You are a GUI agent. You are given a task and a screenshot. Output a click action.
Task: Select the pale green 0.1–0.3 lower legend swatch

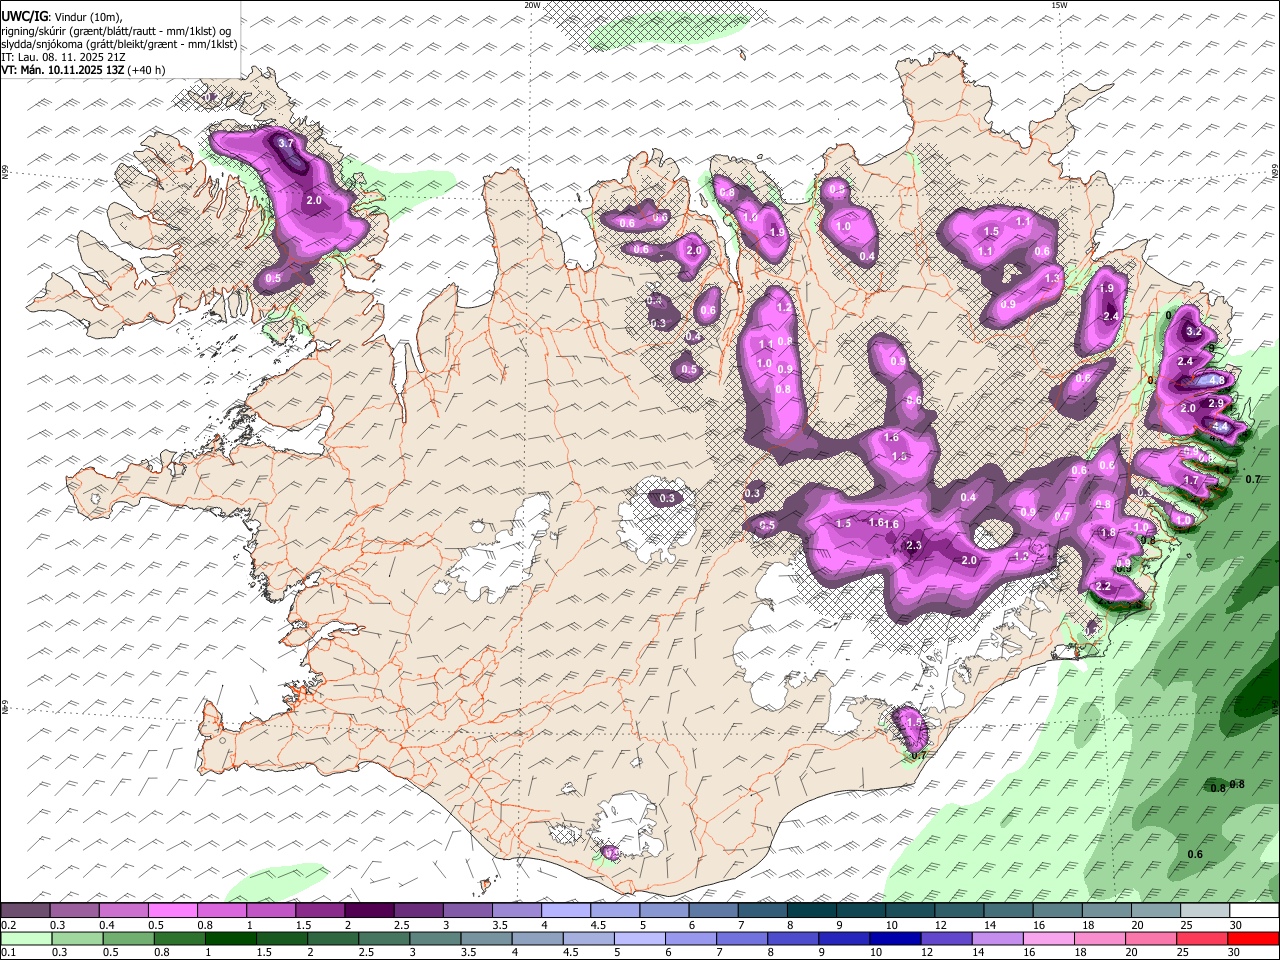tap(26, 939)
